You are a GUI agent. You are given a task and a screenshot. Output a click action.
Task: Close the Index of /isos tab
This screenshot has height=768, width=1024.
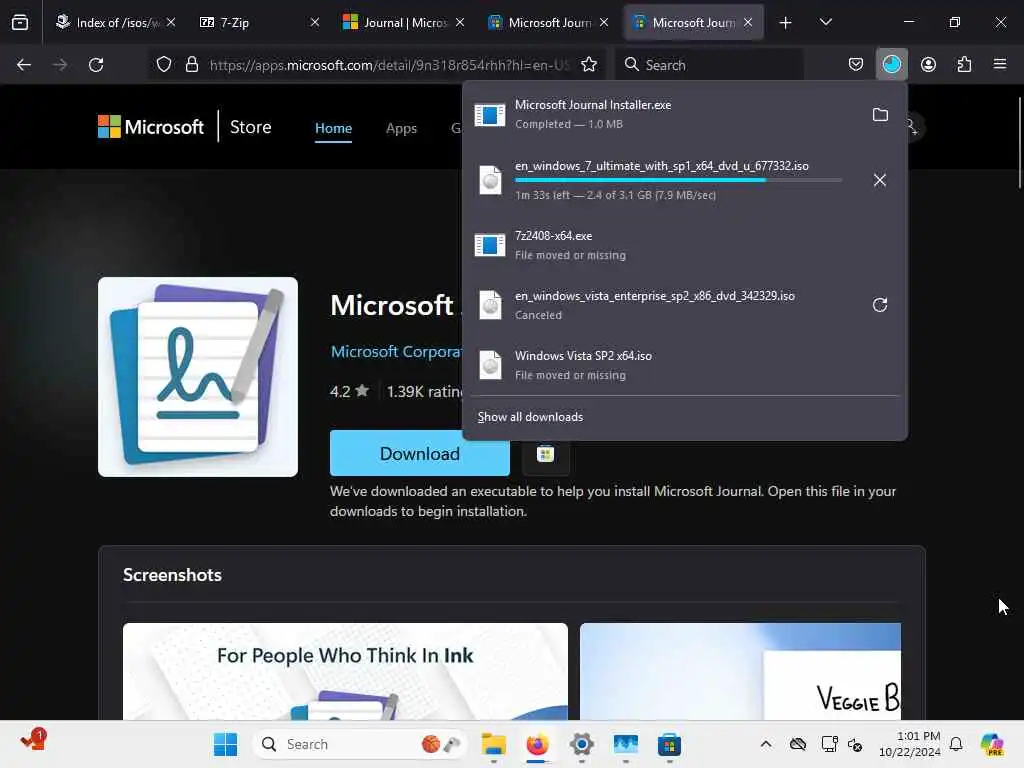(171, 23)
